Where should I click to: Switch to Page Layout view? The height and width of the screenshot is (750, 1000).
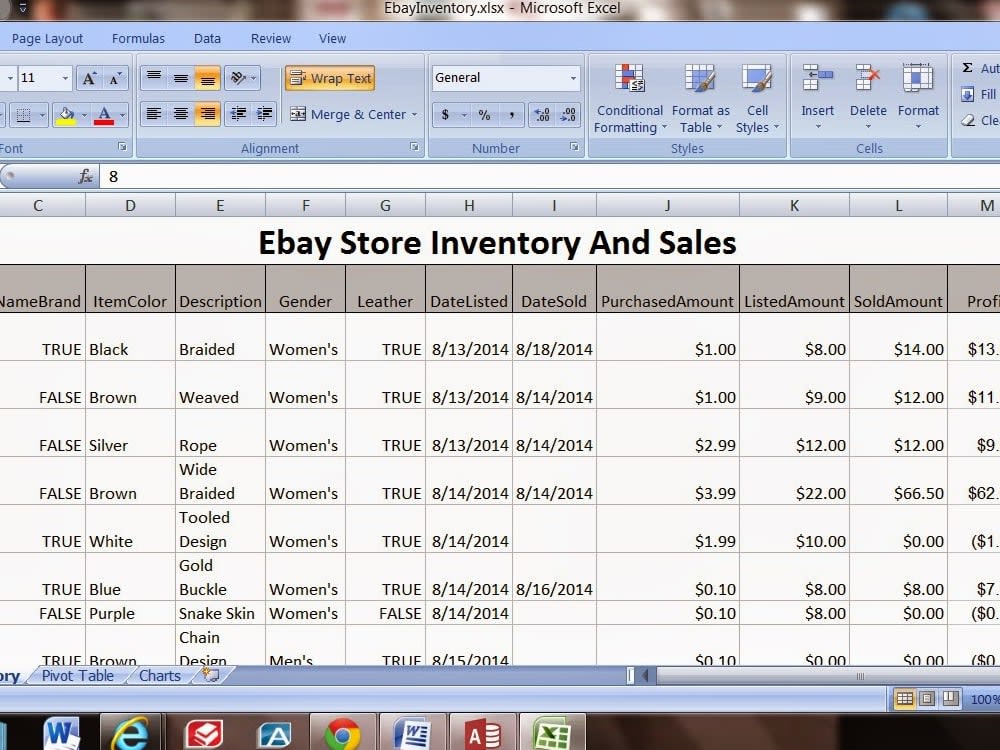coord(927,698)
